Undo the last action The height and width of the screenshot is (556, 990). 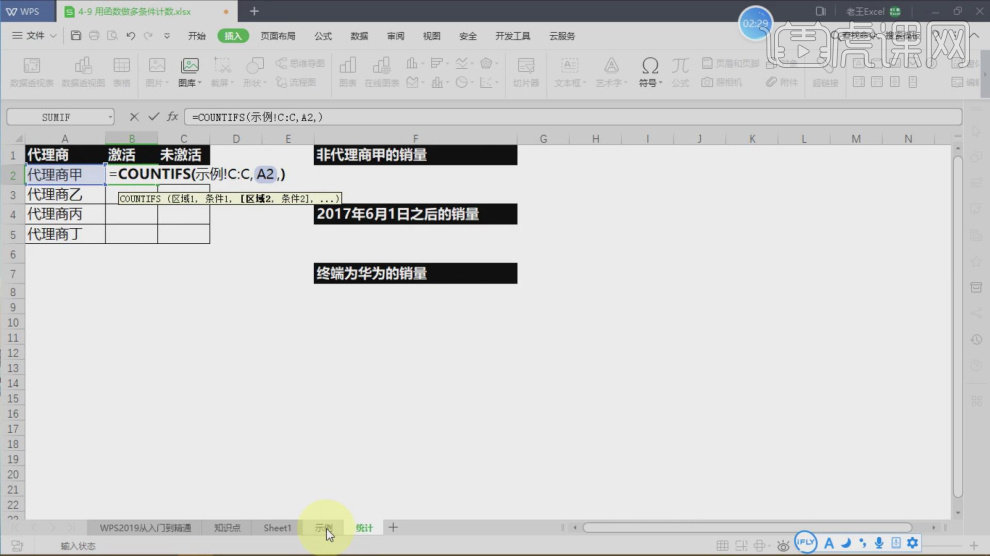point(131,36)
